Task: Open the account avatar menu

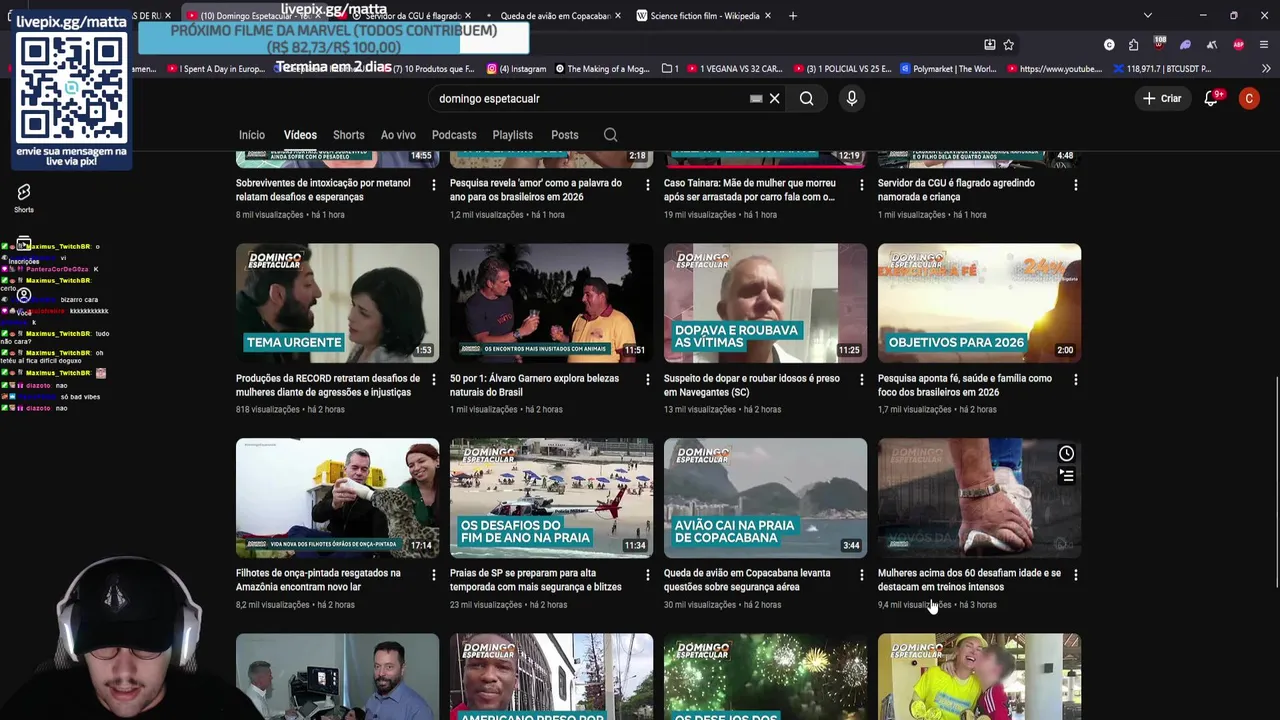Action: 1249,98
